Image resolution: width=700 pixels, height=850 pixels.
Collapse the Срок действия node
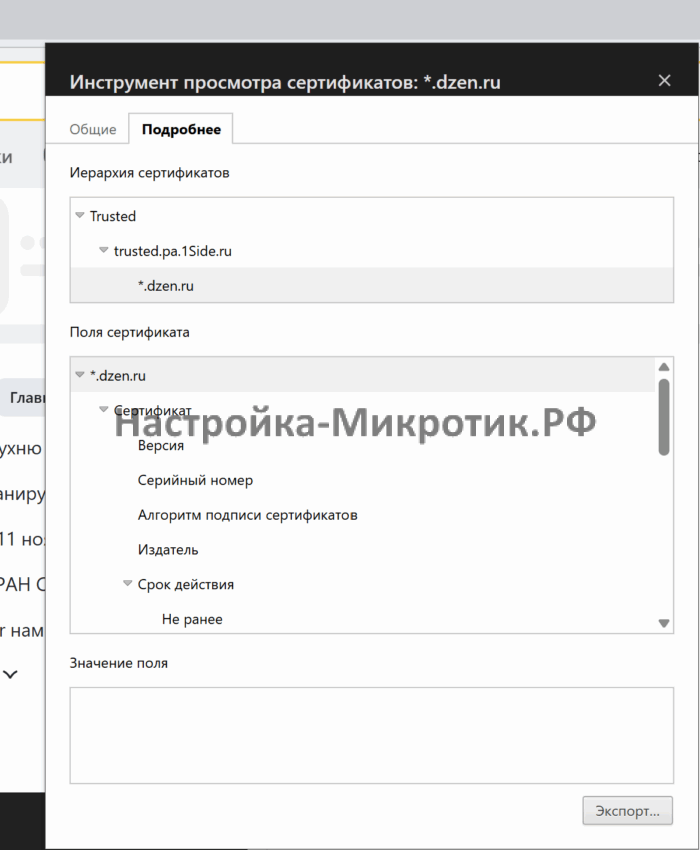pyautogui.click(x=127, y=584)
